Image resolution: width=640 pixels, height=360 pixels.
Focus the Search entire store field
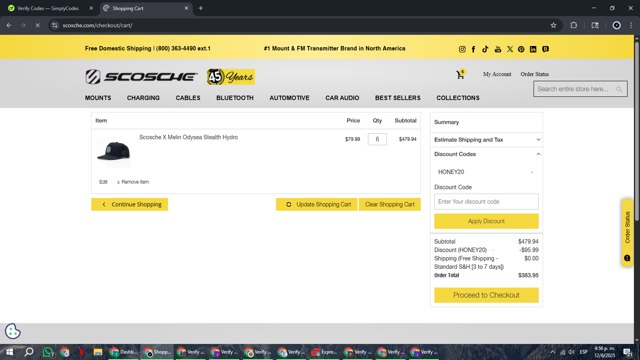tap(580, 89)
